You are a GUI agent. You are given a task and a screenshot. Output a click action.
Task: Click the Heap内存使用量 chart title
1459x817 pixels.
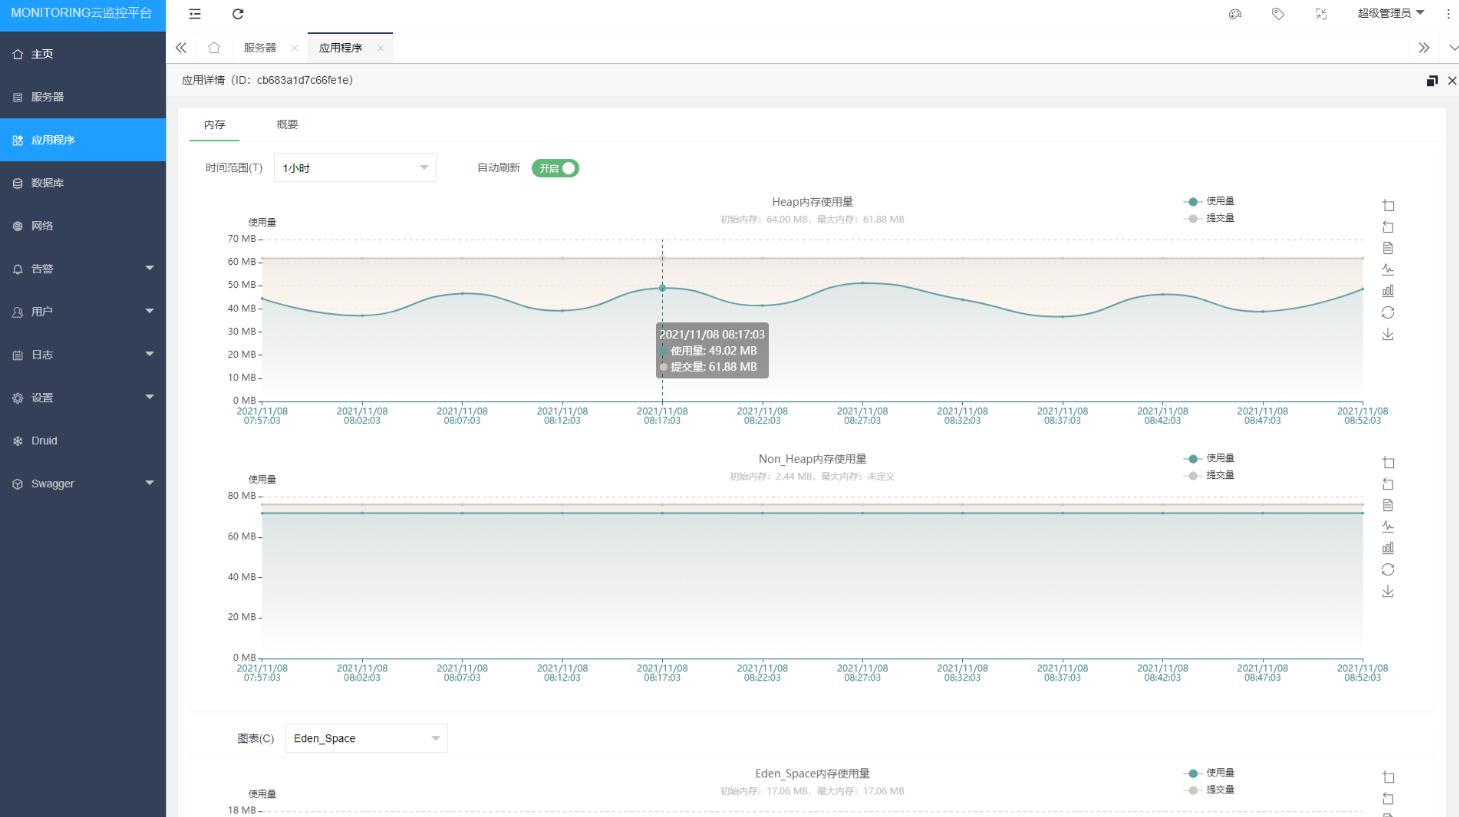click(x=812, y=202)
